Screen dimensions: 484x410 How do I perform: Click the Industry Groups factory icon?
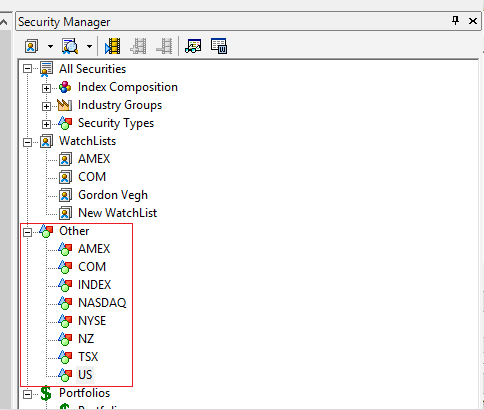click(x=64, y=105)
